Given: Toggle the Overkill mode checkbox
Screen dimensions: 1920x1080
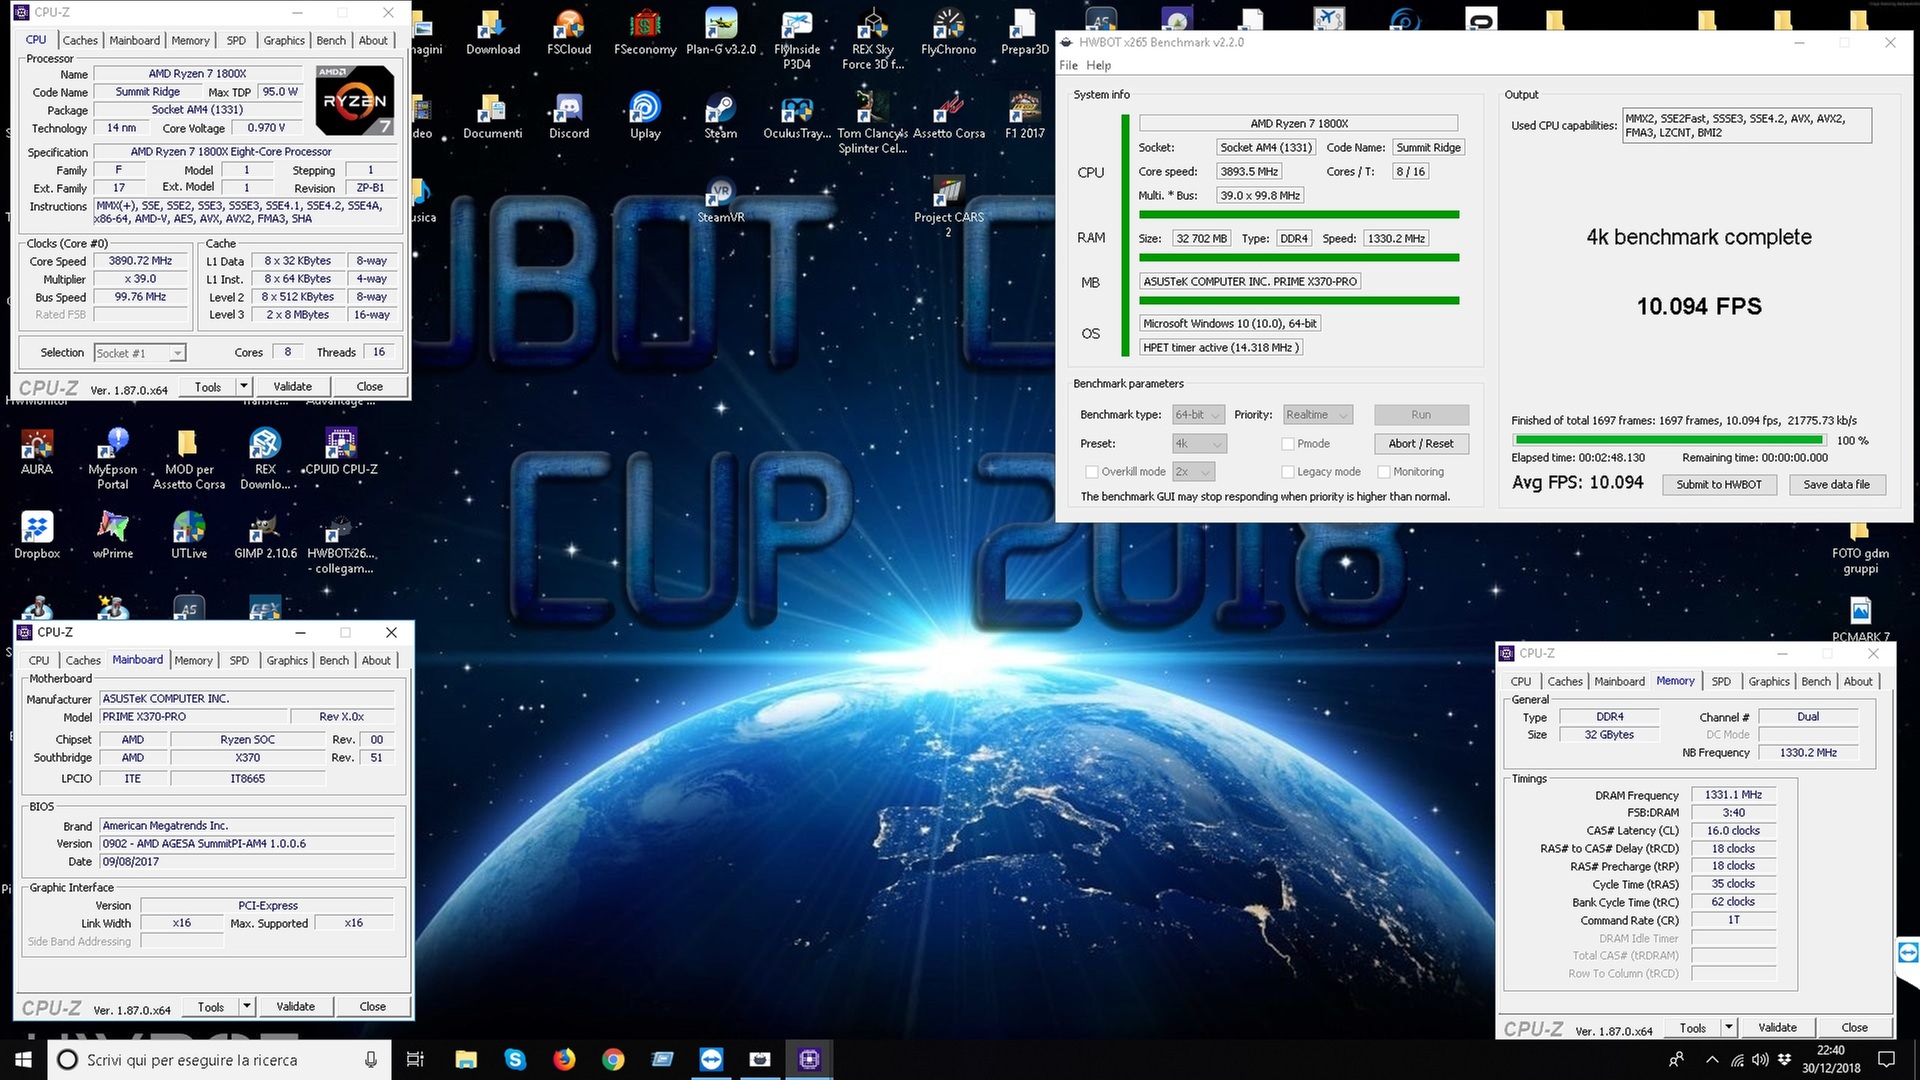Looking at the screenshot, I should click(1092, 472).
